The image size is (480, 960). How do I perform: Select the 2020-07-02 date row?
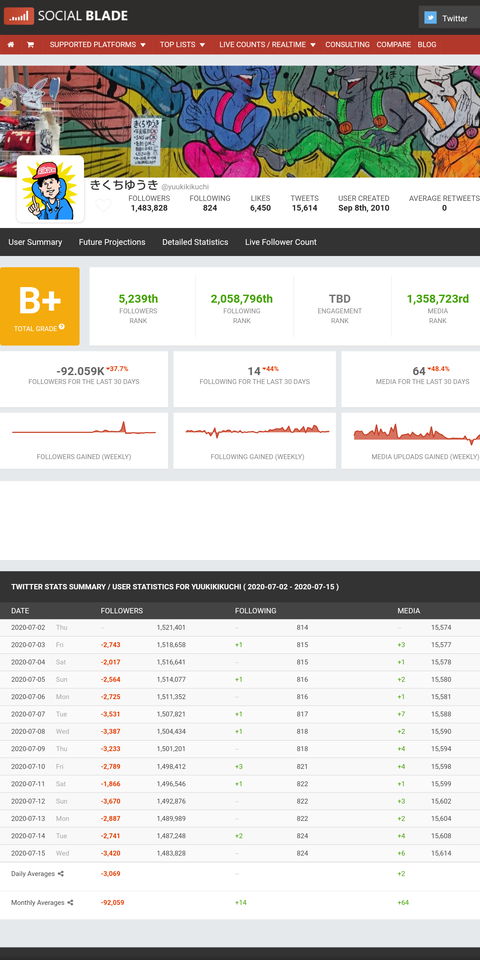(240, 628)
